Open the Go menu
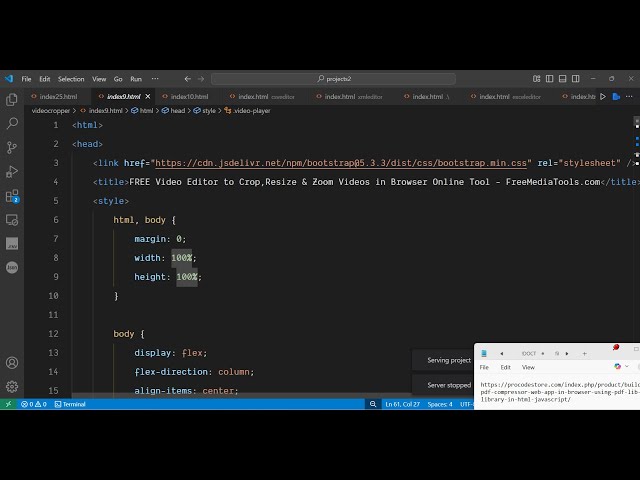Screen dimensions: 640x480 (x=118, y=79)
